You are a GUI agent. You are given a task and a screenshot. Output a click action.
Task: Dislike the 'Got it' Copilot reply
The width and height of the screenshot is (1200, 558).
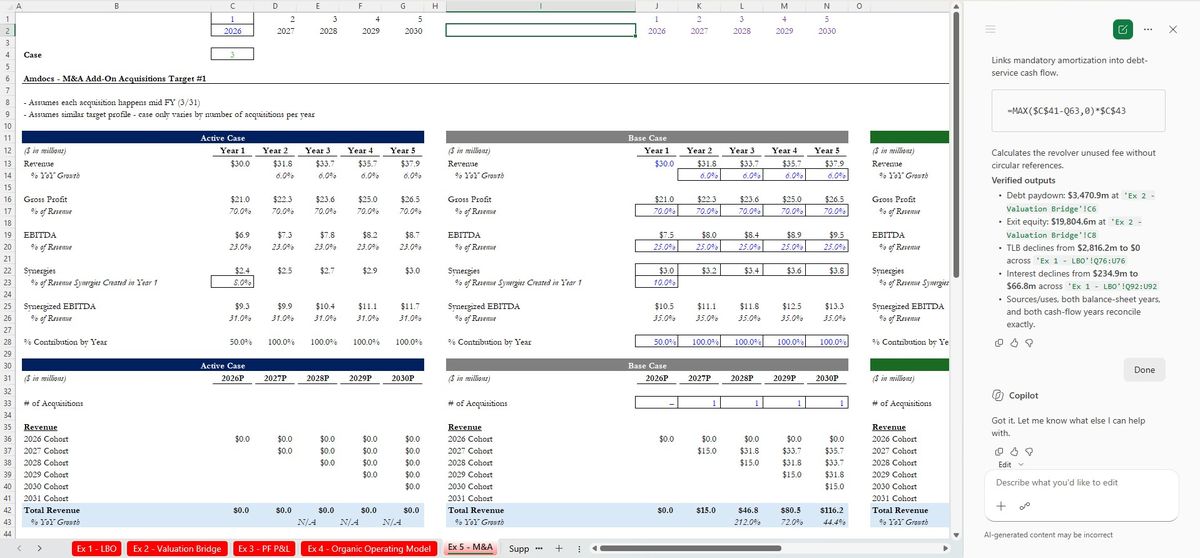point(1029,451)
